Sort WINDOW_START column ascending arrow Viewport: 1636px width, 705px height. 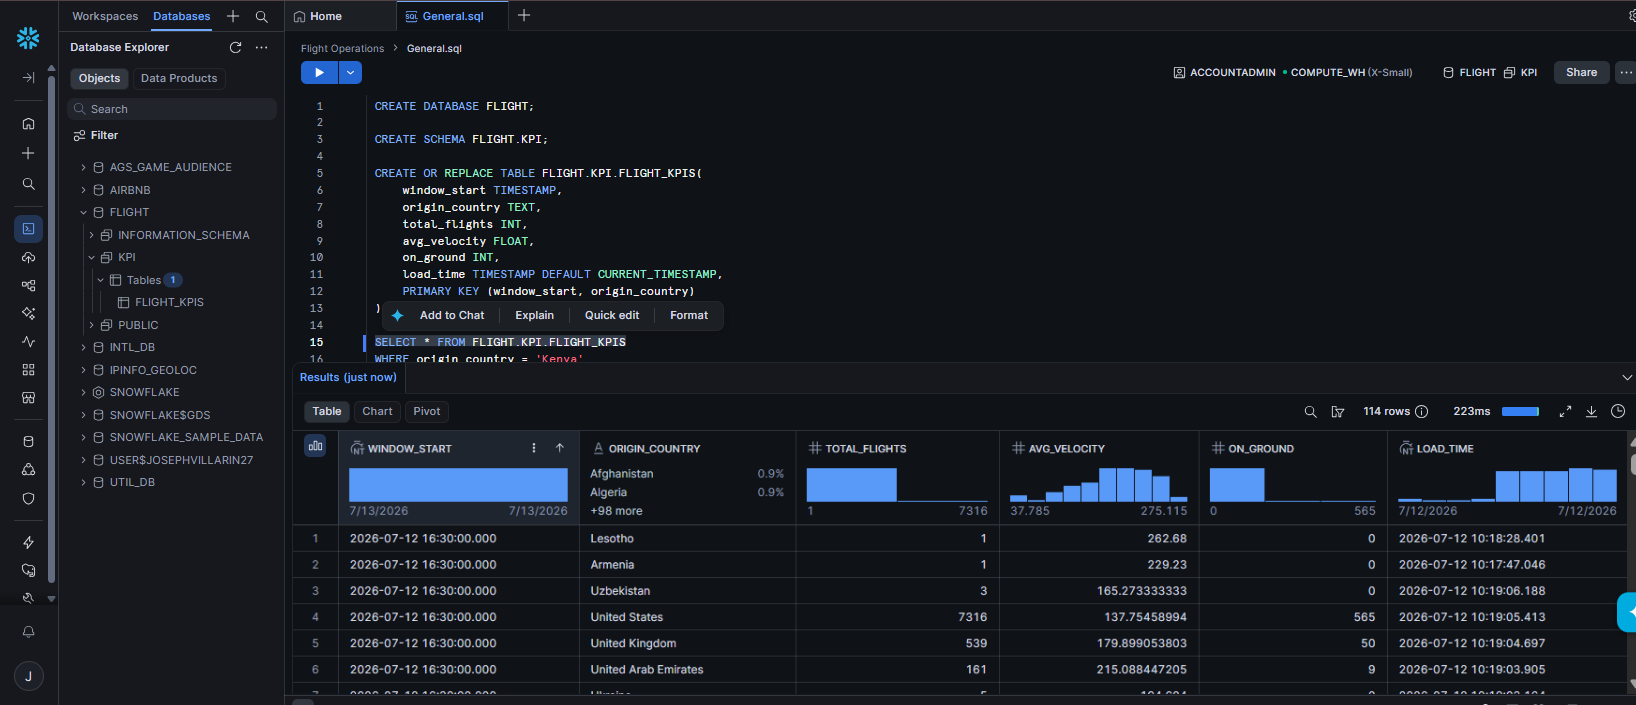(560, 448)
